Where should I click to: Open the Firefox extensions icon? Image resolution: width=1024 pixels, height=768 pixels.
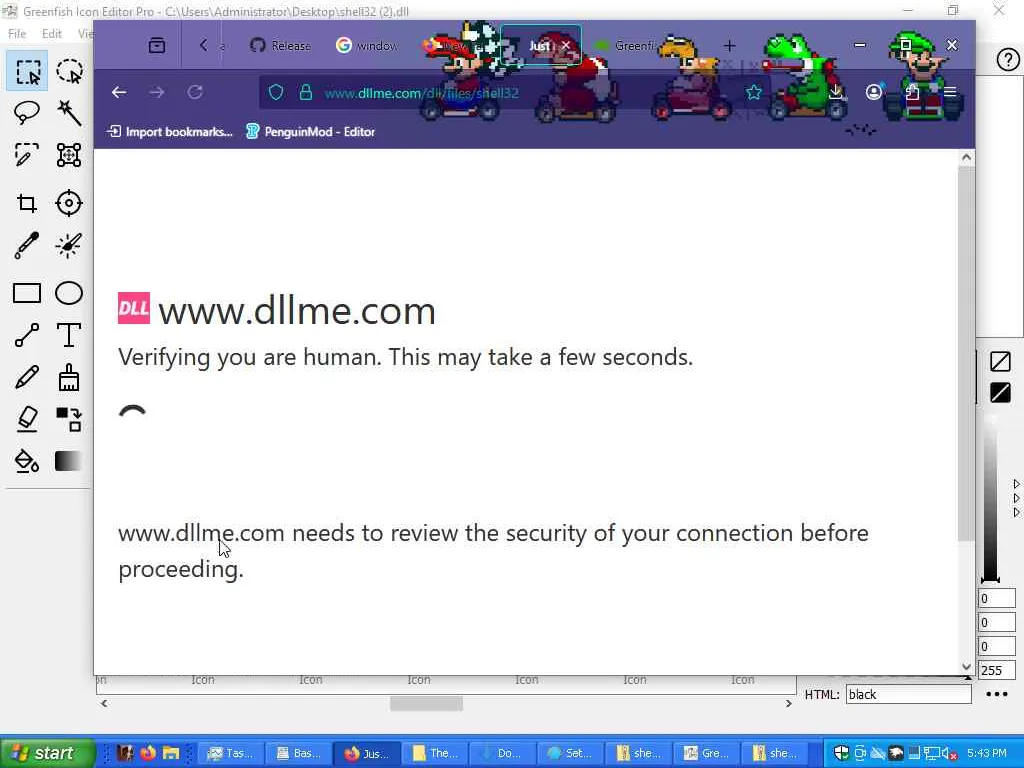tap(912, 93)
